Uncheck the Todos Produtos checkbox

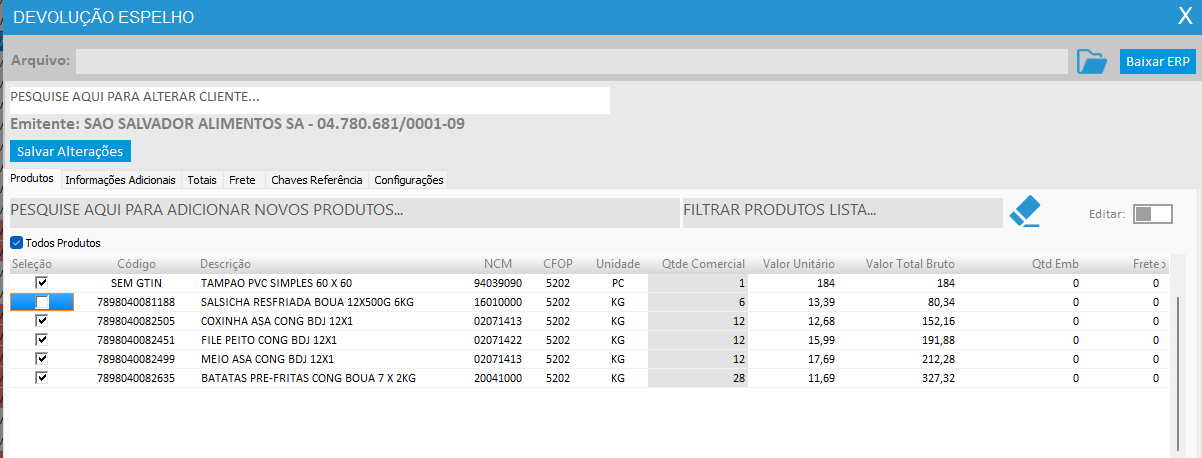pyautogui.click(x=16, y=243)
